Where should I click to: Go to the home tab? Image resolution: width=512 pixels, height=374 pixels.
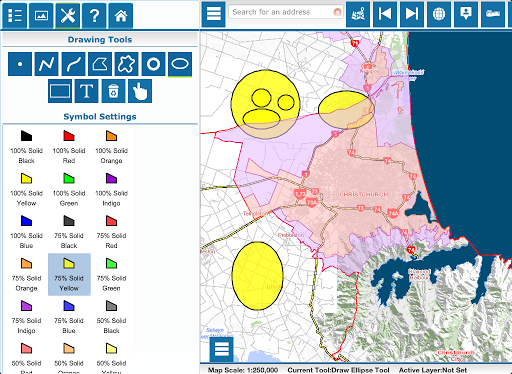tap(121, 15)
